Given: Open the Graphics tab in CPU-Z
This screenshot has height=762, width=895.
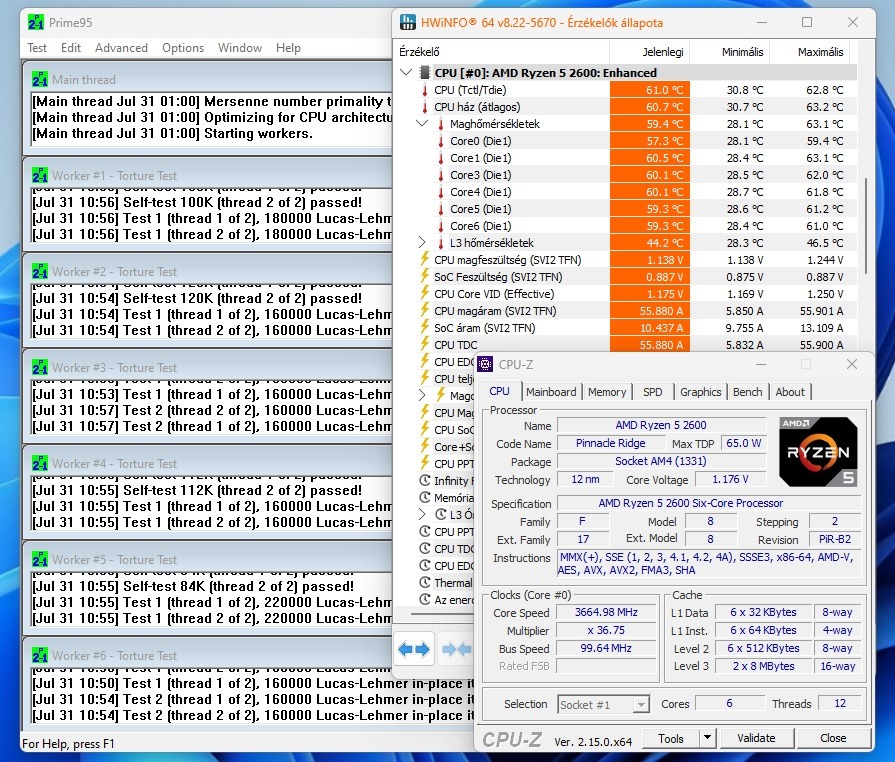Looking at the screenshot, I should point(700,392).
